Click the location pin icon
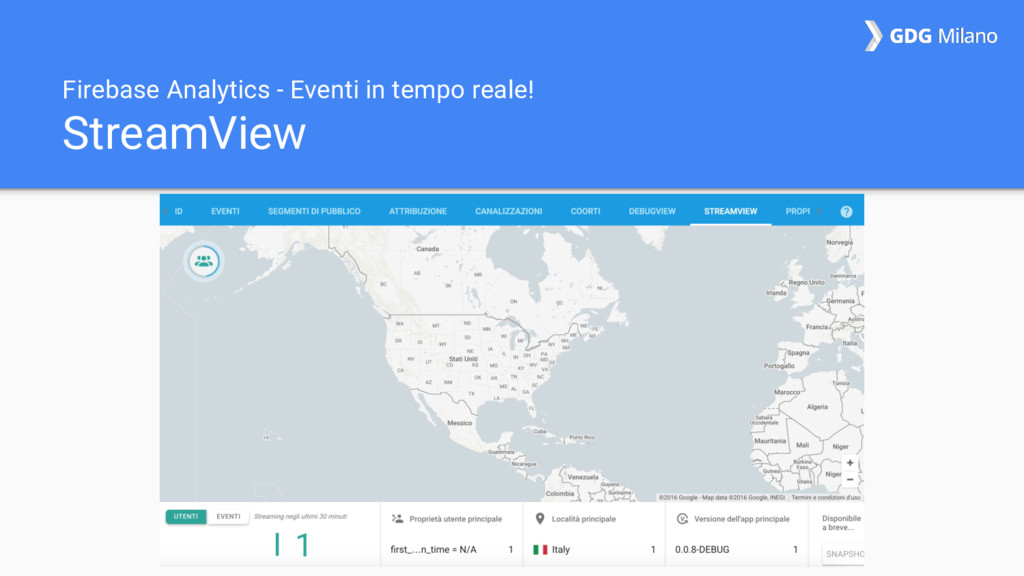This screenshot has height=576, width=1024. pos(539,519)
